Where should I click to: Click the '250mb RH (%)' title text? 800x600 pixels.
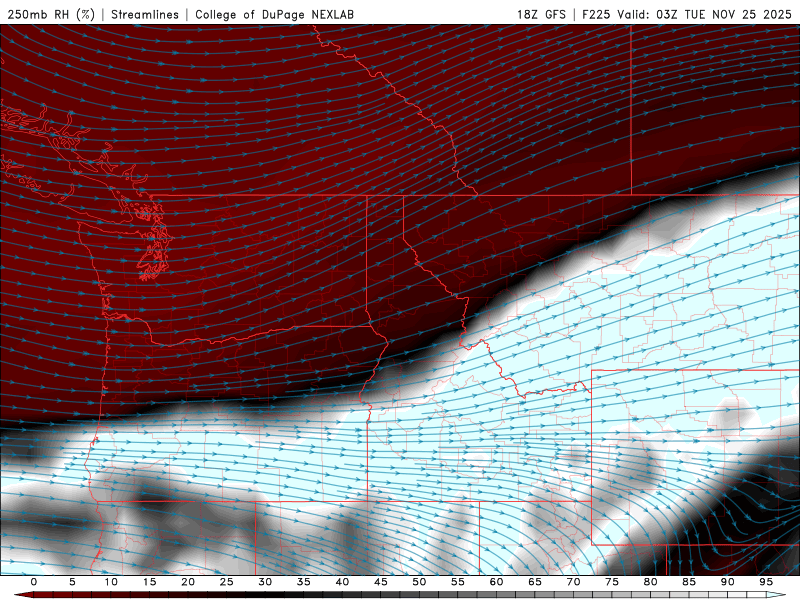tap(51, 14)
